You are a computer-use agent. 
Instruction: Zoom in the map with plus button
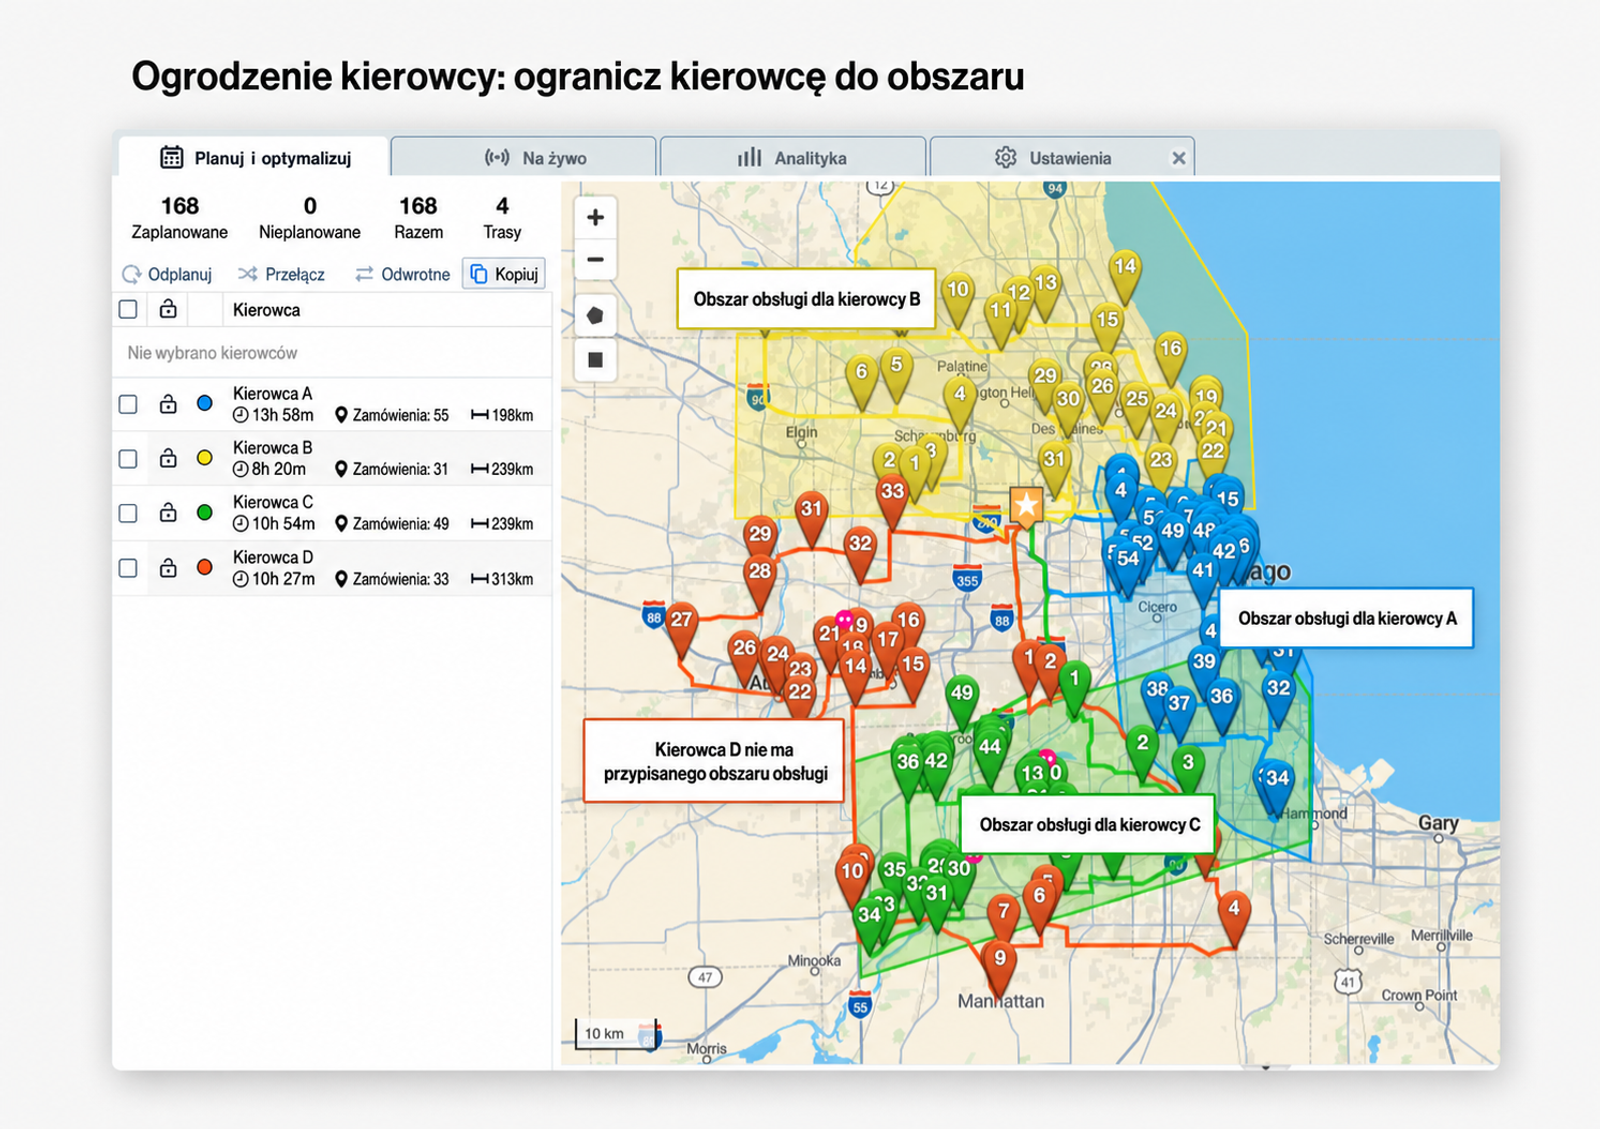point(595,217)
